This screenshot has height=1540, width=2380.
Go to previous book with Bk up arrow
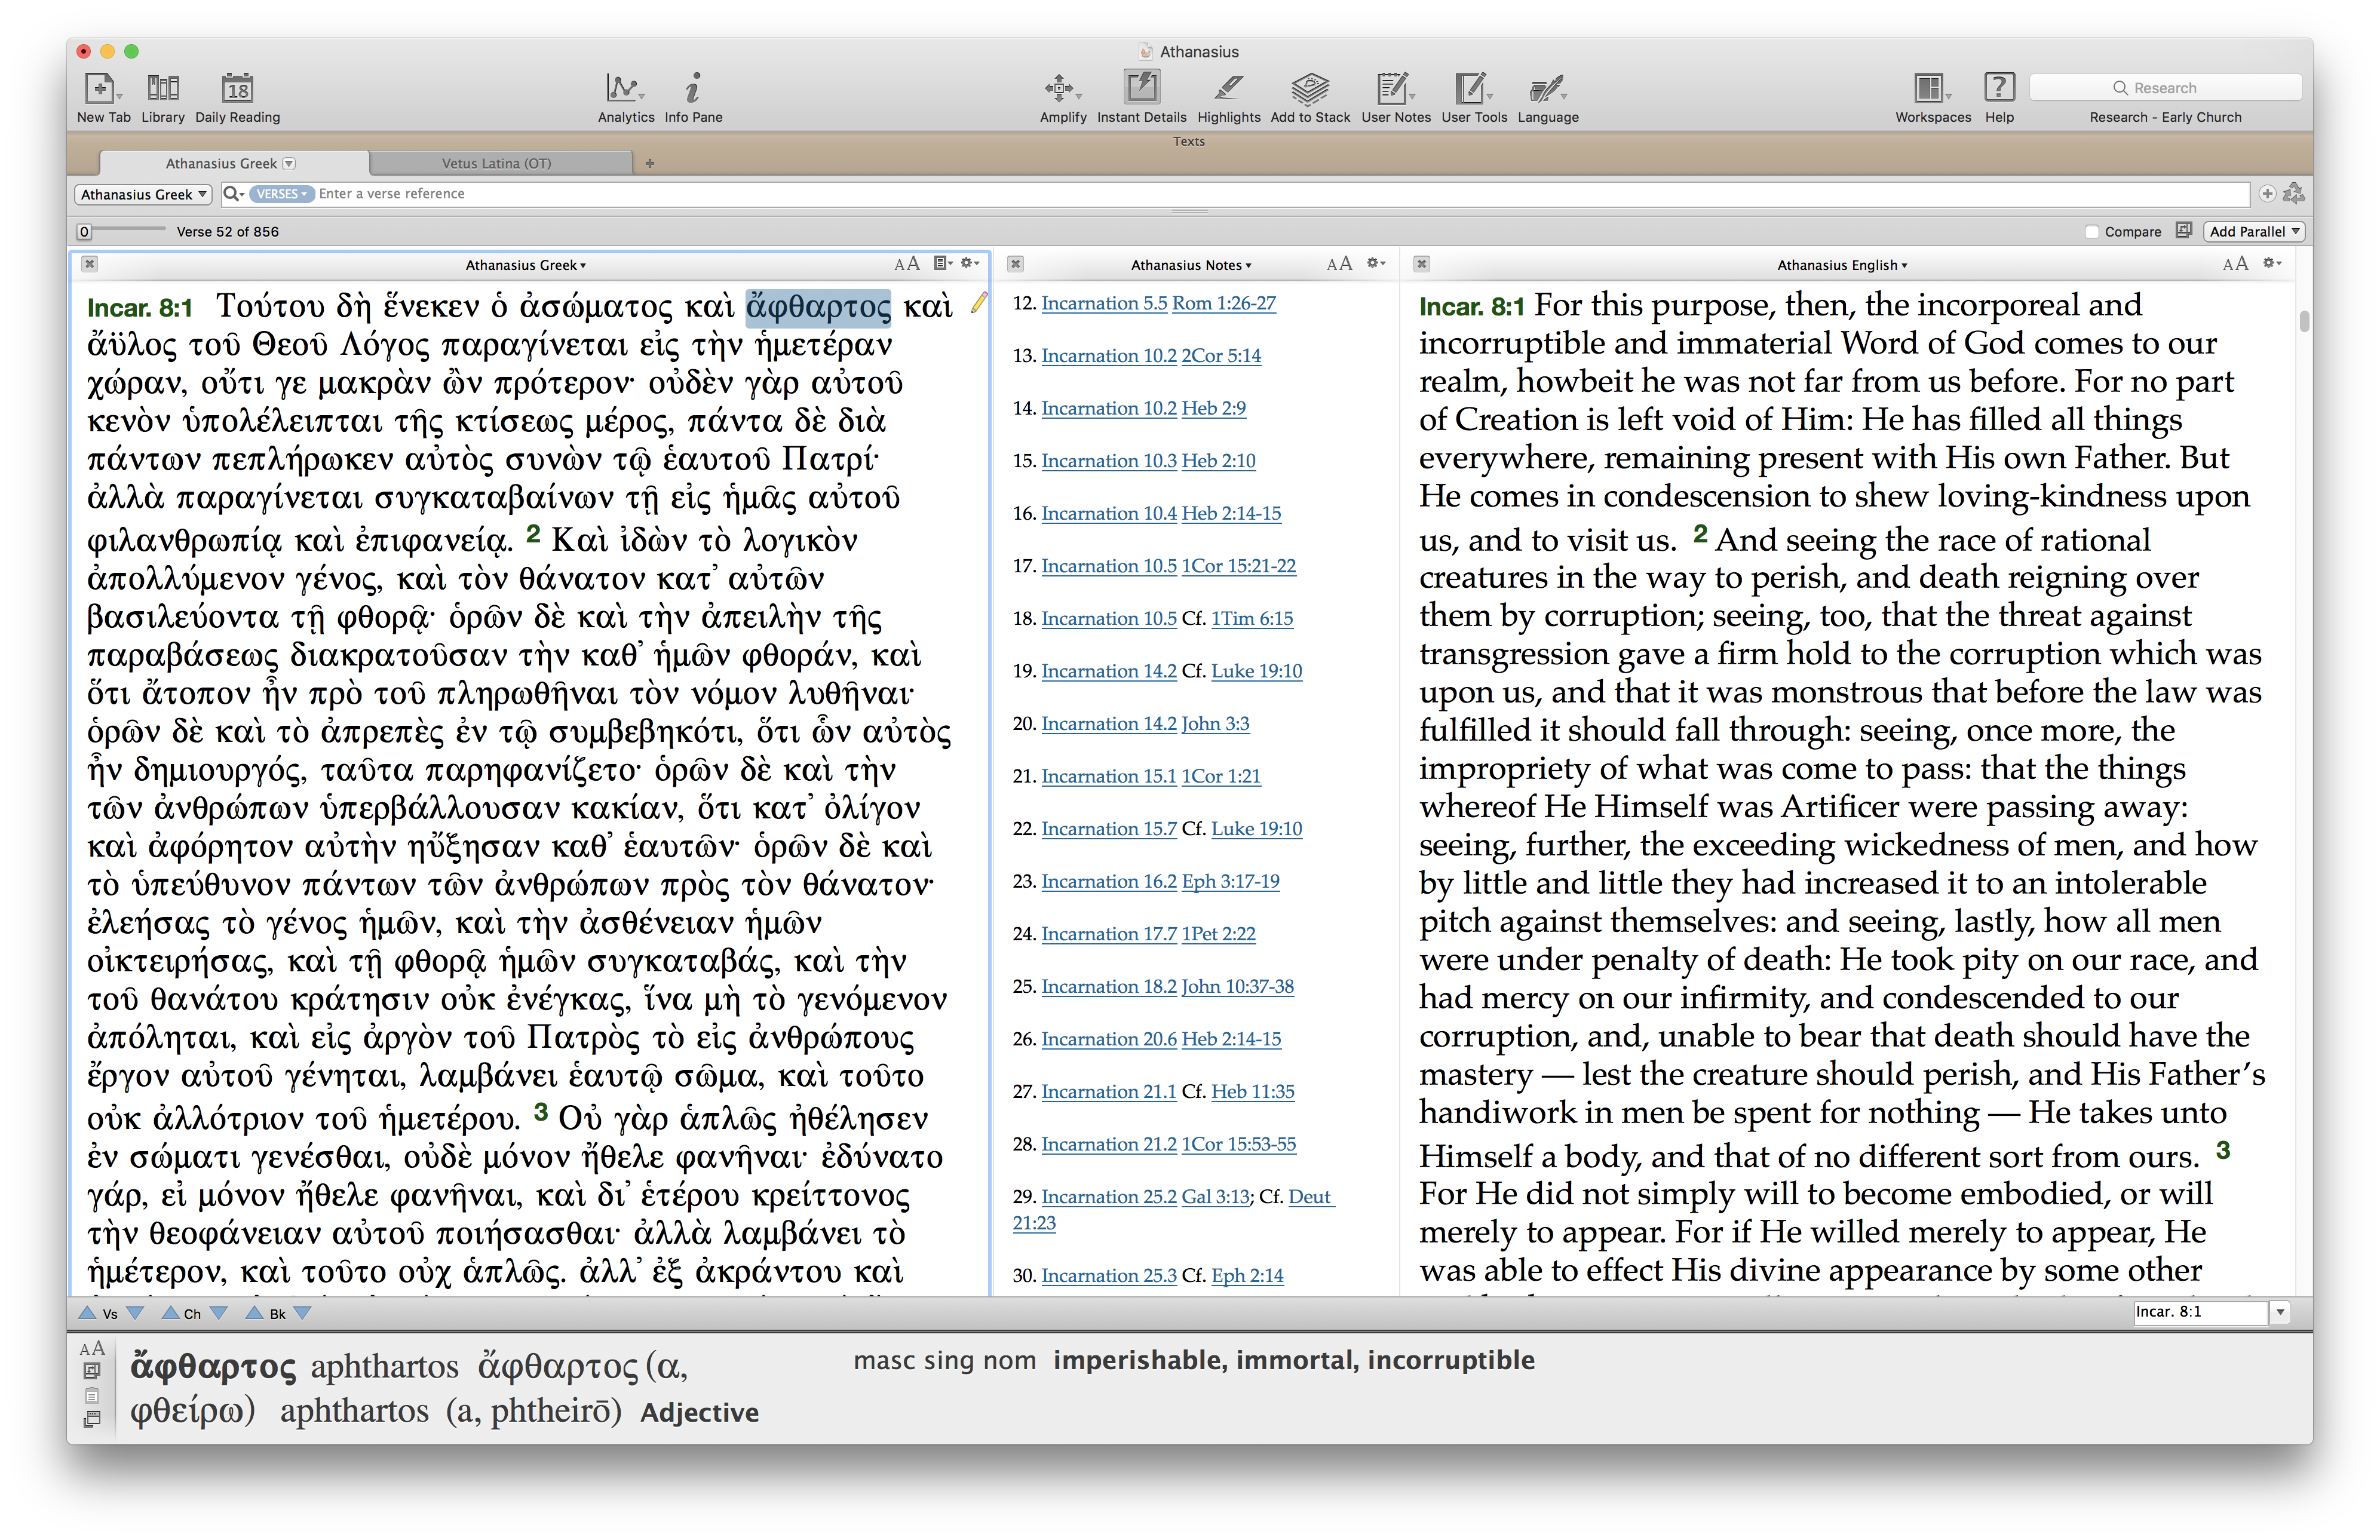coord(254,1313)
